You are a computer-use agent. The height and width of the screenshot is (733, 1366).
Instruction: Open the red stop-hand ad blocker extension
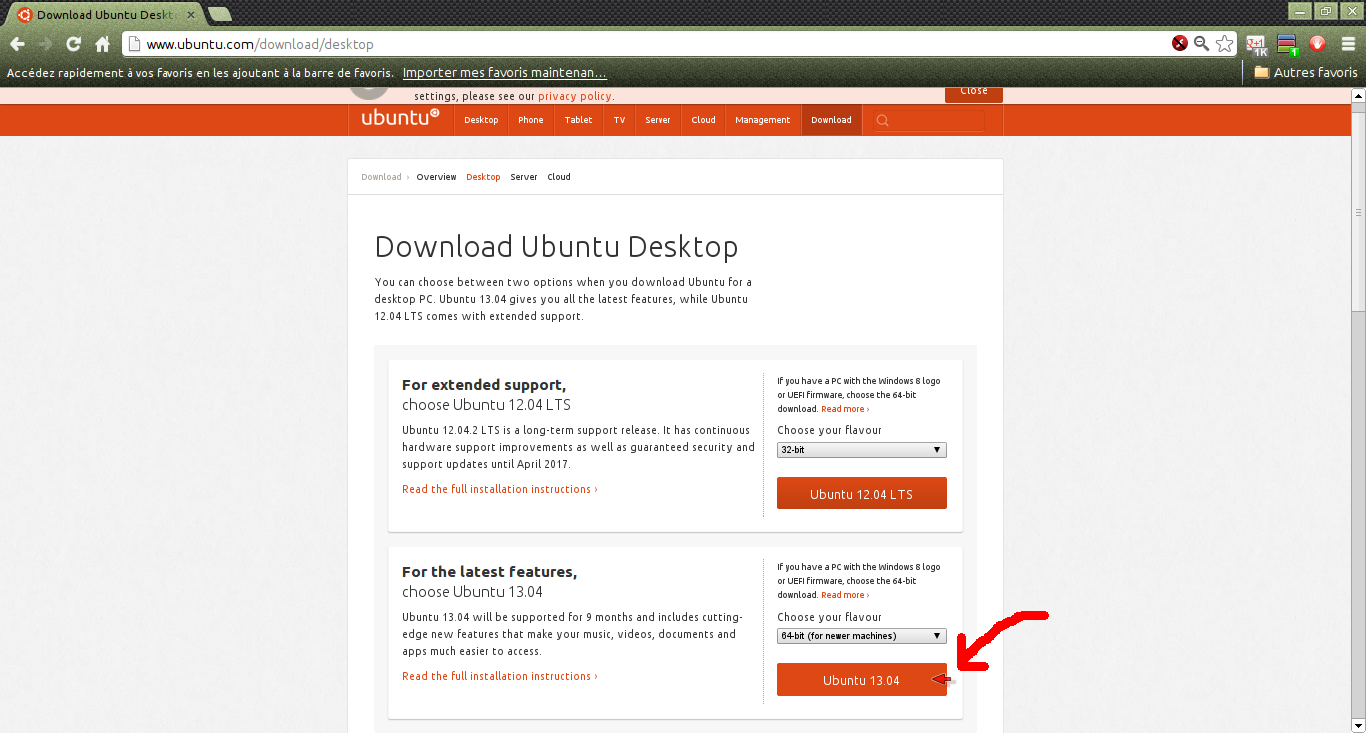pyautogui.click(x=1317, y=43)
